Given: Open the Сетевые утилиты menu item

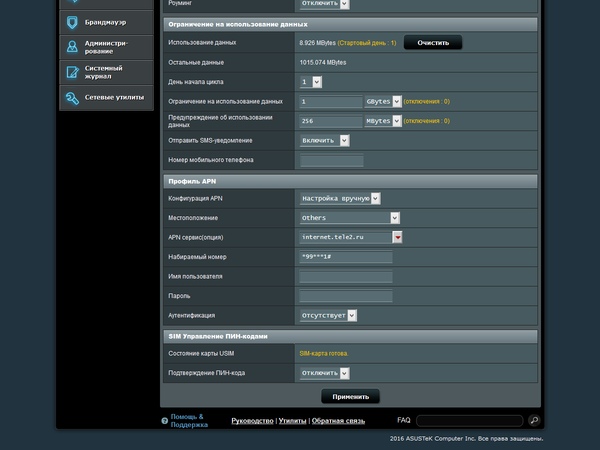Looking at the screenshot, I should (106, 98).
